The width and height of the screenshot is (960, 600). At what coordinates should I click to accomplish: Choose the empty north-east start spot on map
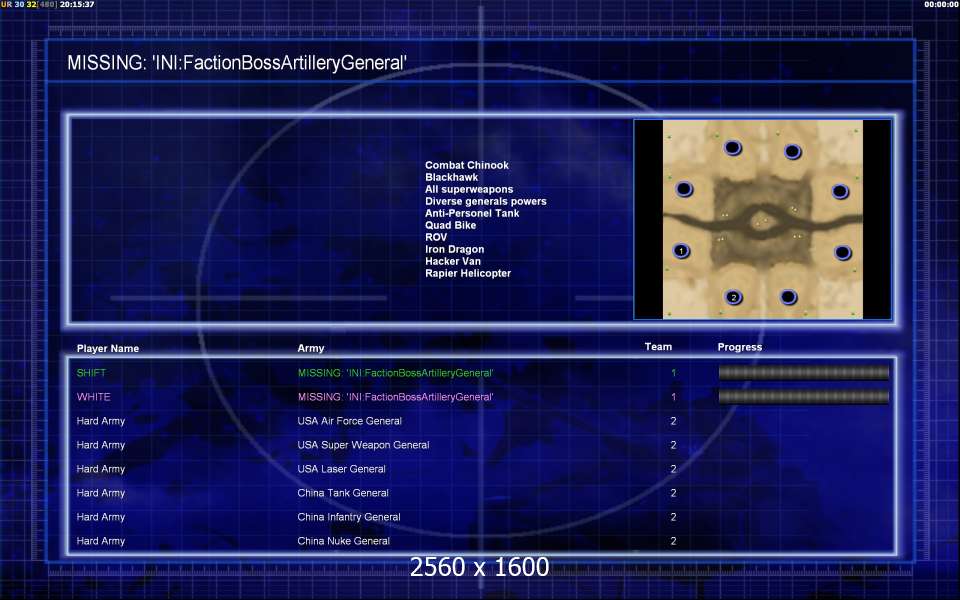792,152
